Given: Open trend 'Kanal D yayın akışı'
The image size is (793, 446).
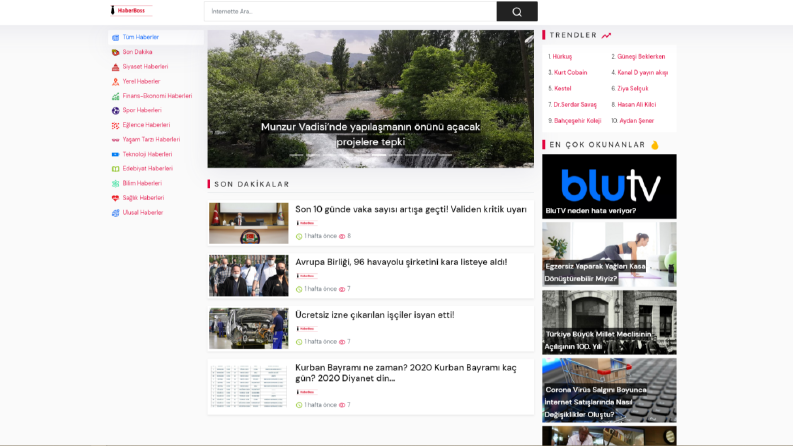Looking at the screenshot, I should [643, 73].
